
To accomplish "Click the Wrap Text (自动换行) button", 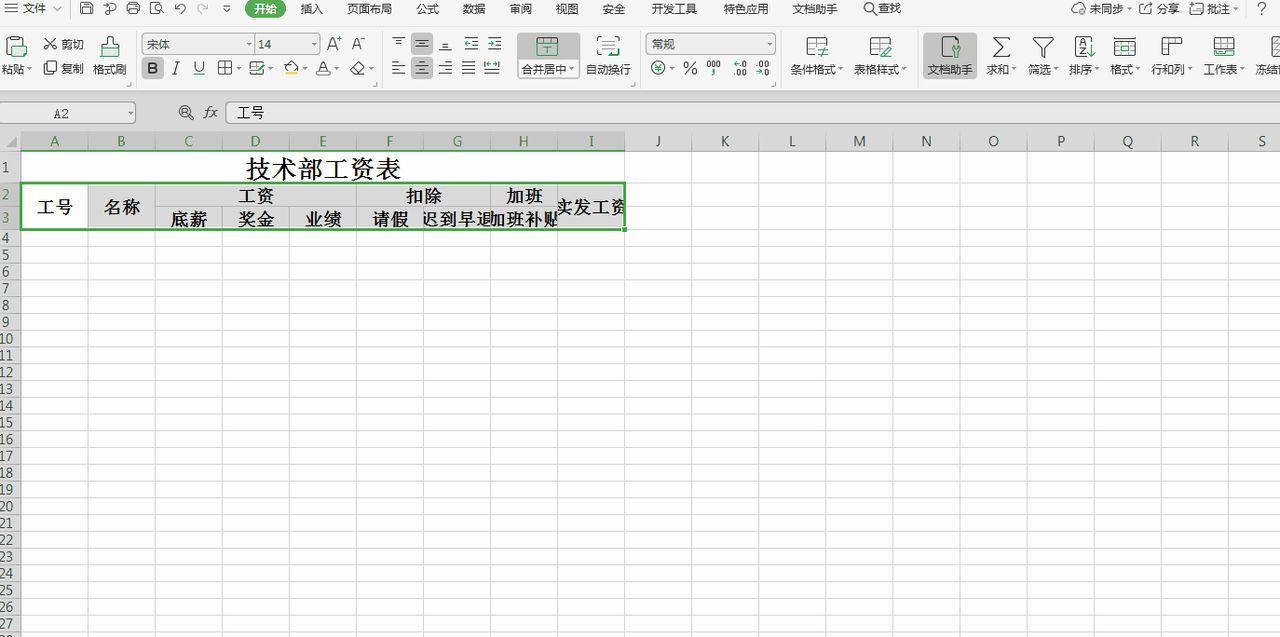I will (608, 56).
